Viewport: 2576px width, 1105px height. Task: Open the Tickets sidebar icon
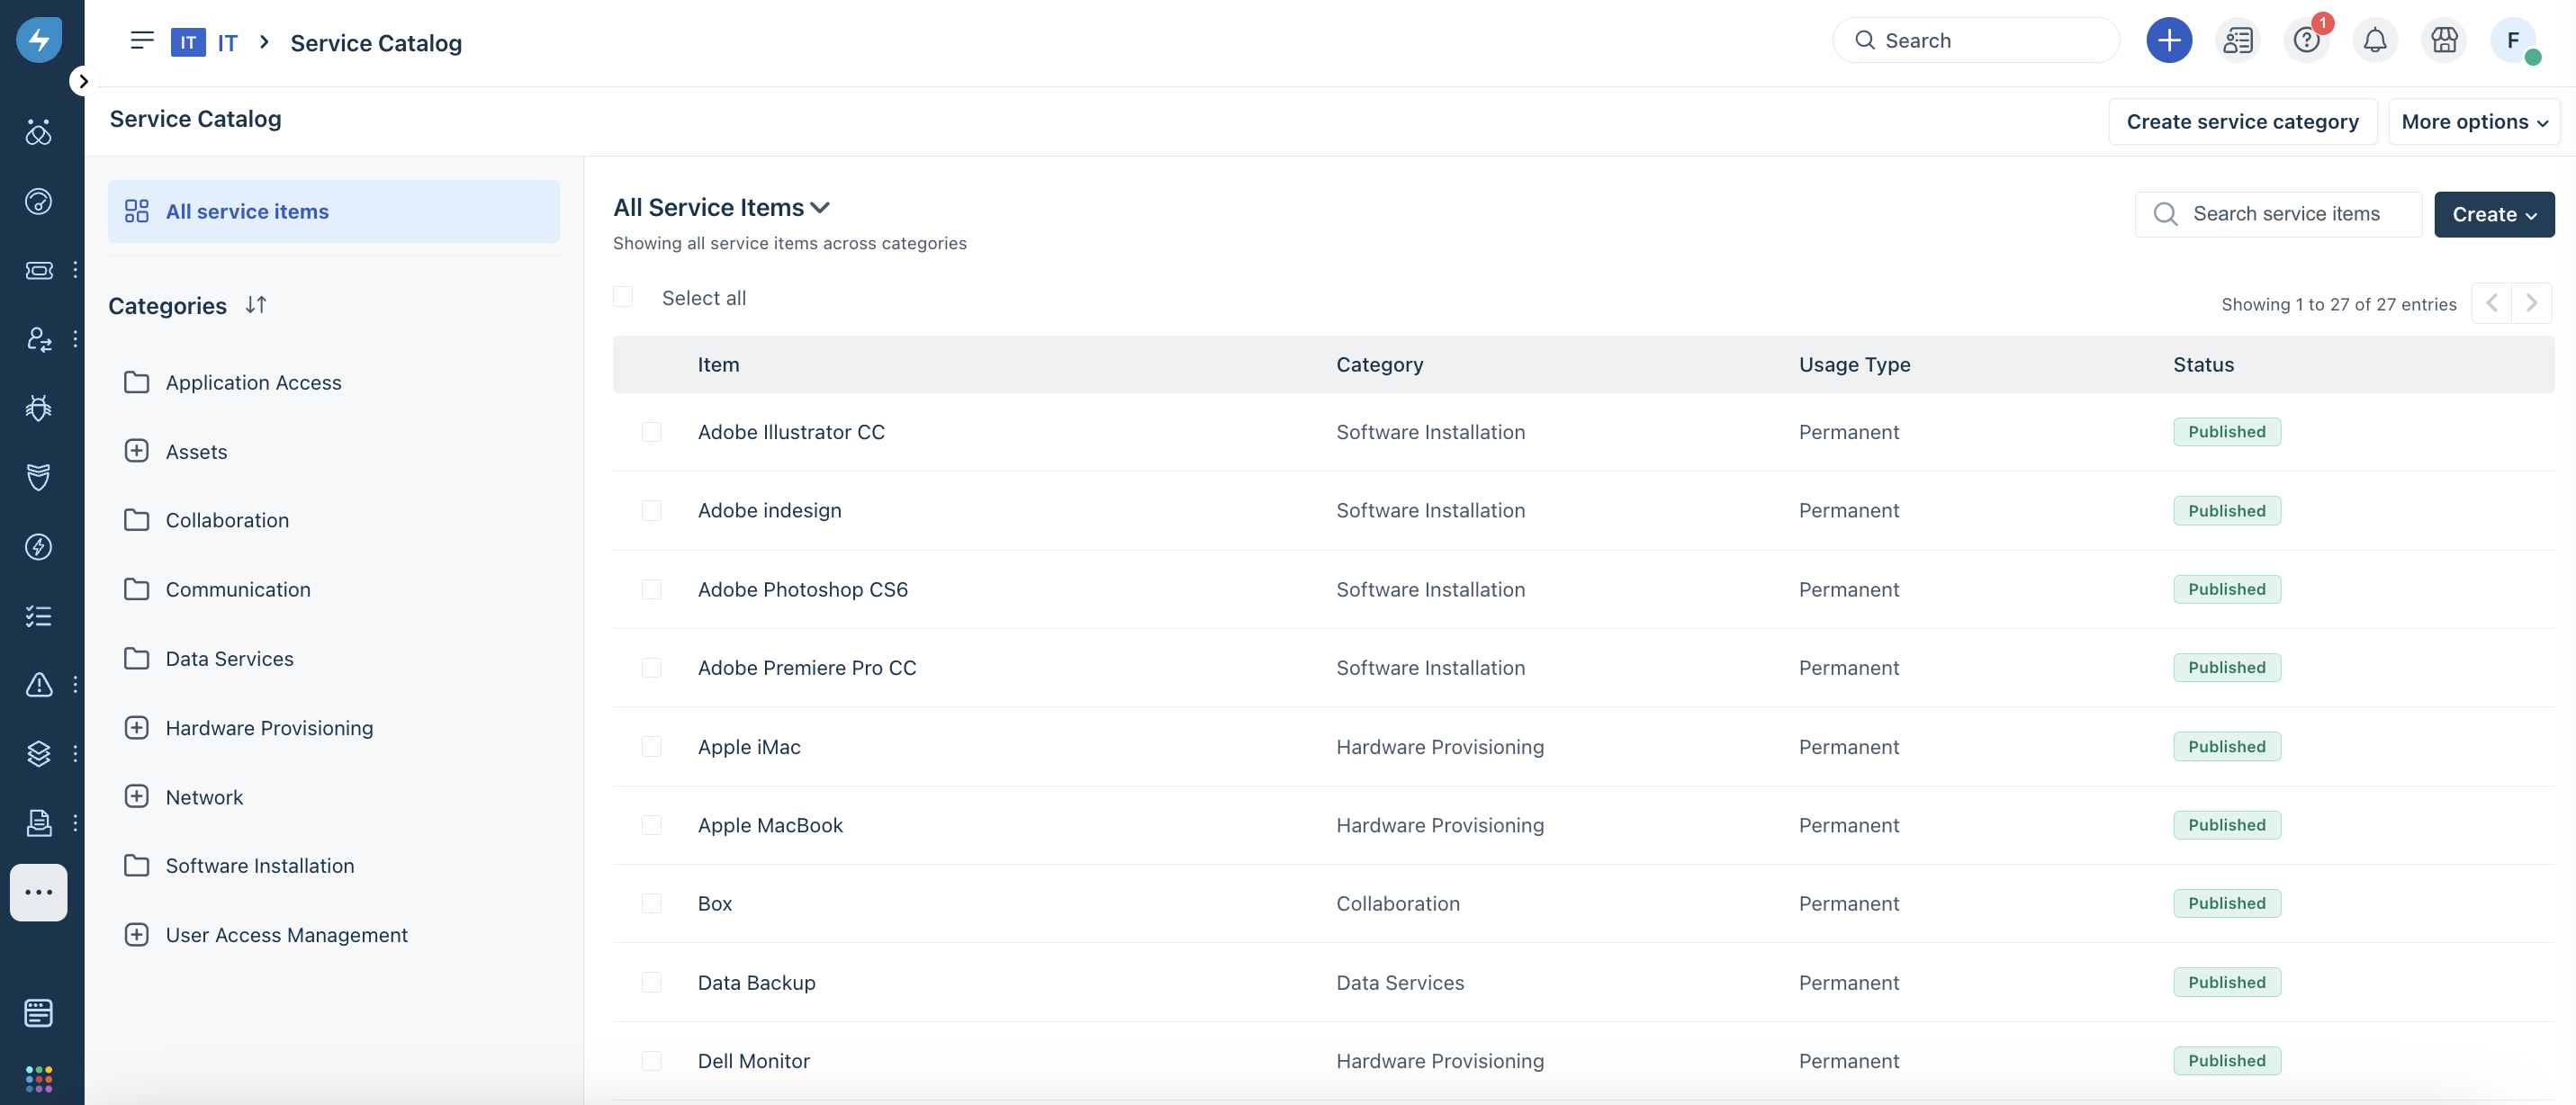38,270
